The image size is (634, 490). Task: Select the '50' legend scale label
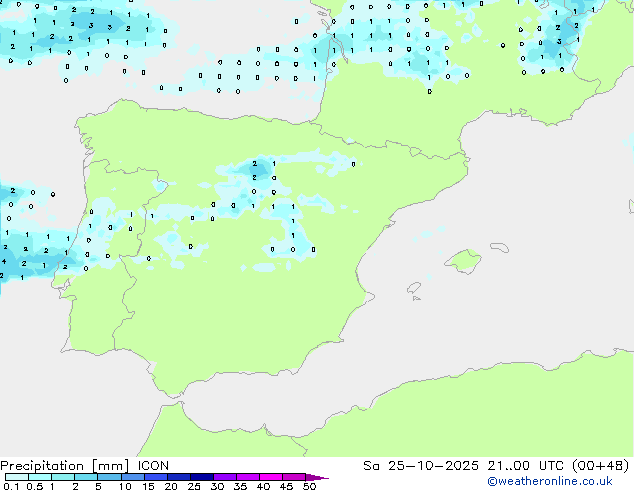pos(309,486)
